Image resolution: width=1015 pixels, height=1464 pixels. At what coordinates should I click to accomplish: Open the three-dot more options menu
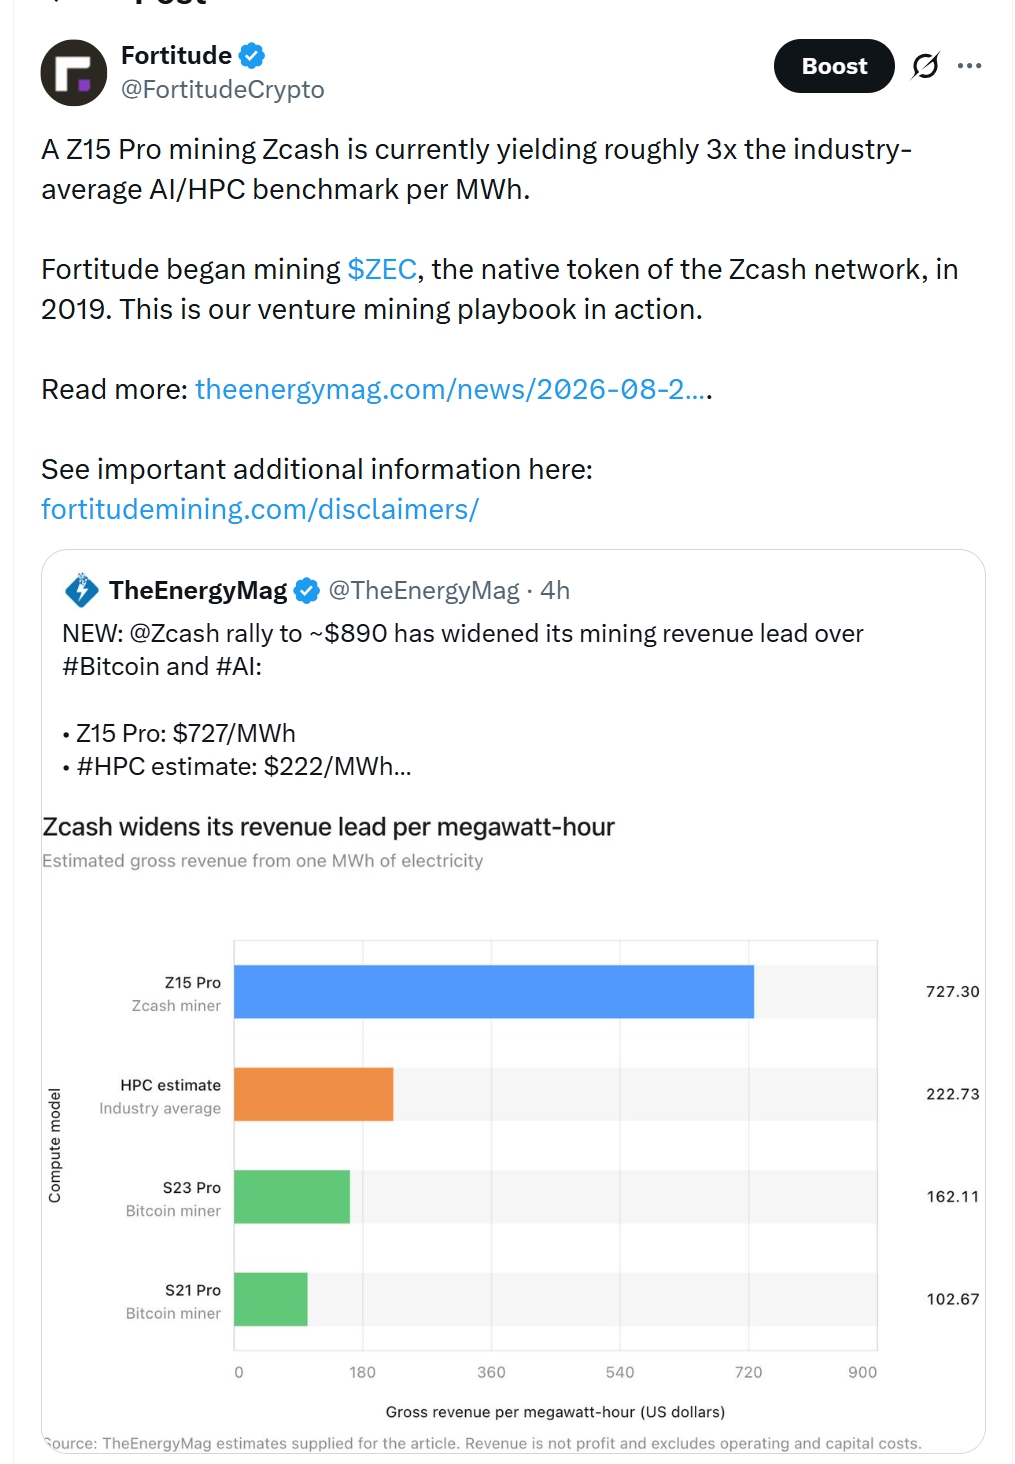tap(969, 66)
